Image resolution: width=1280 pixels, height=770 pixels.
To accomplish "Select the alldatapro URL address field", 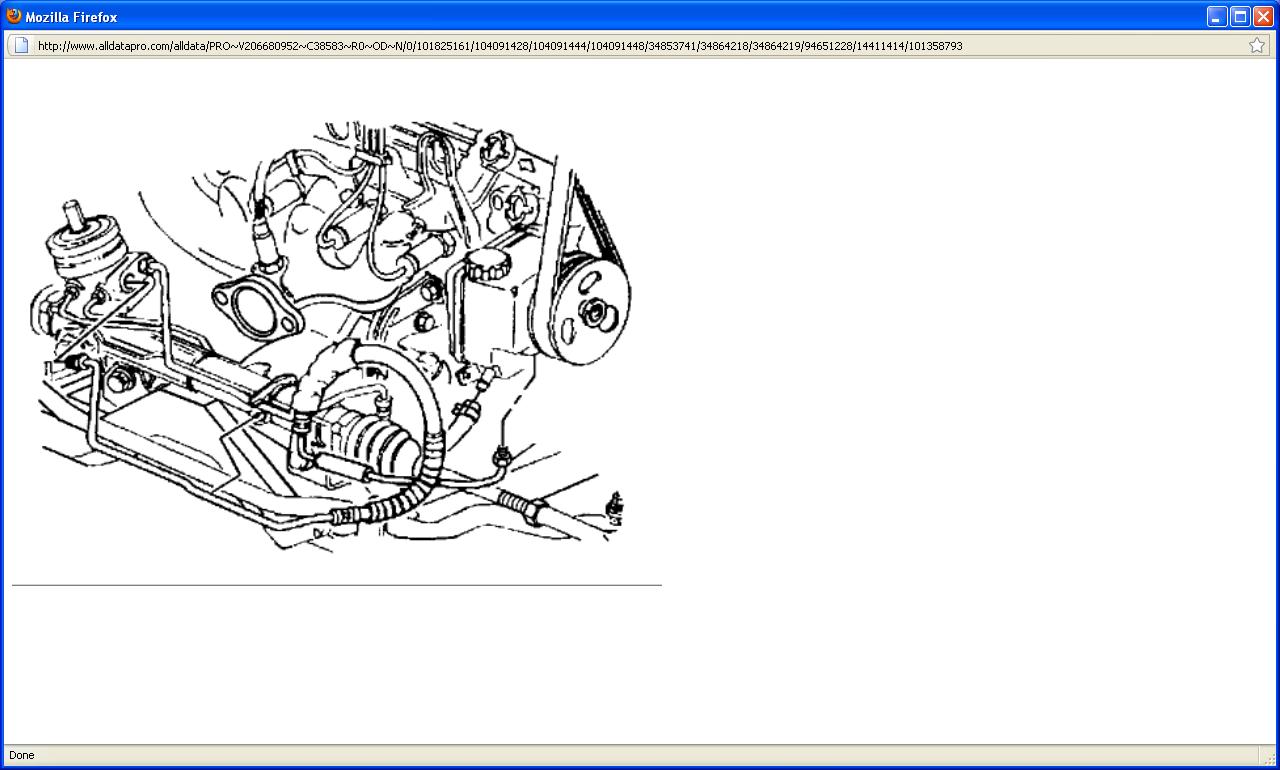I will coord(638,45).
